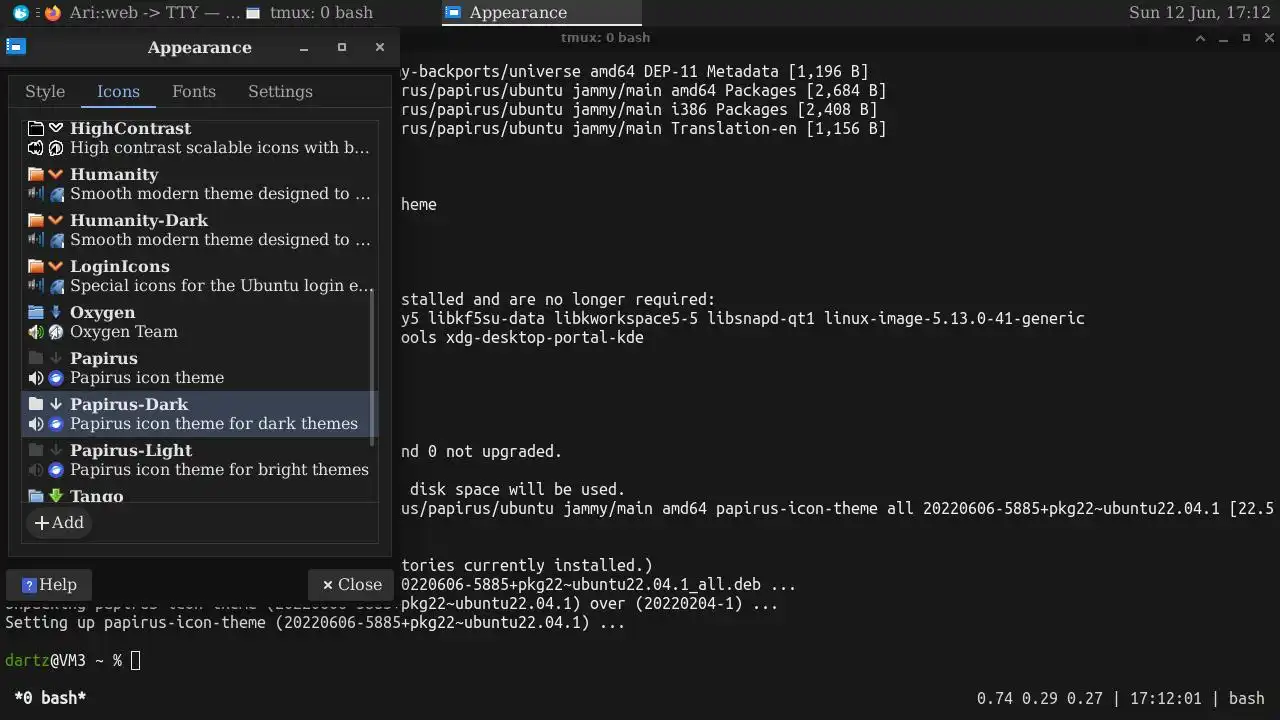Click the Oxygen blue down-arrow preview icon
The image size is (1280, 720).
[56, 312]
